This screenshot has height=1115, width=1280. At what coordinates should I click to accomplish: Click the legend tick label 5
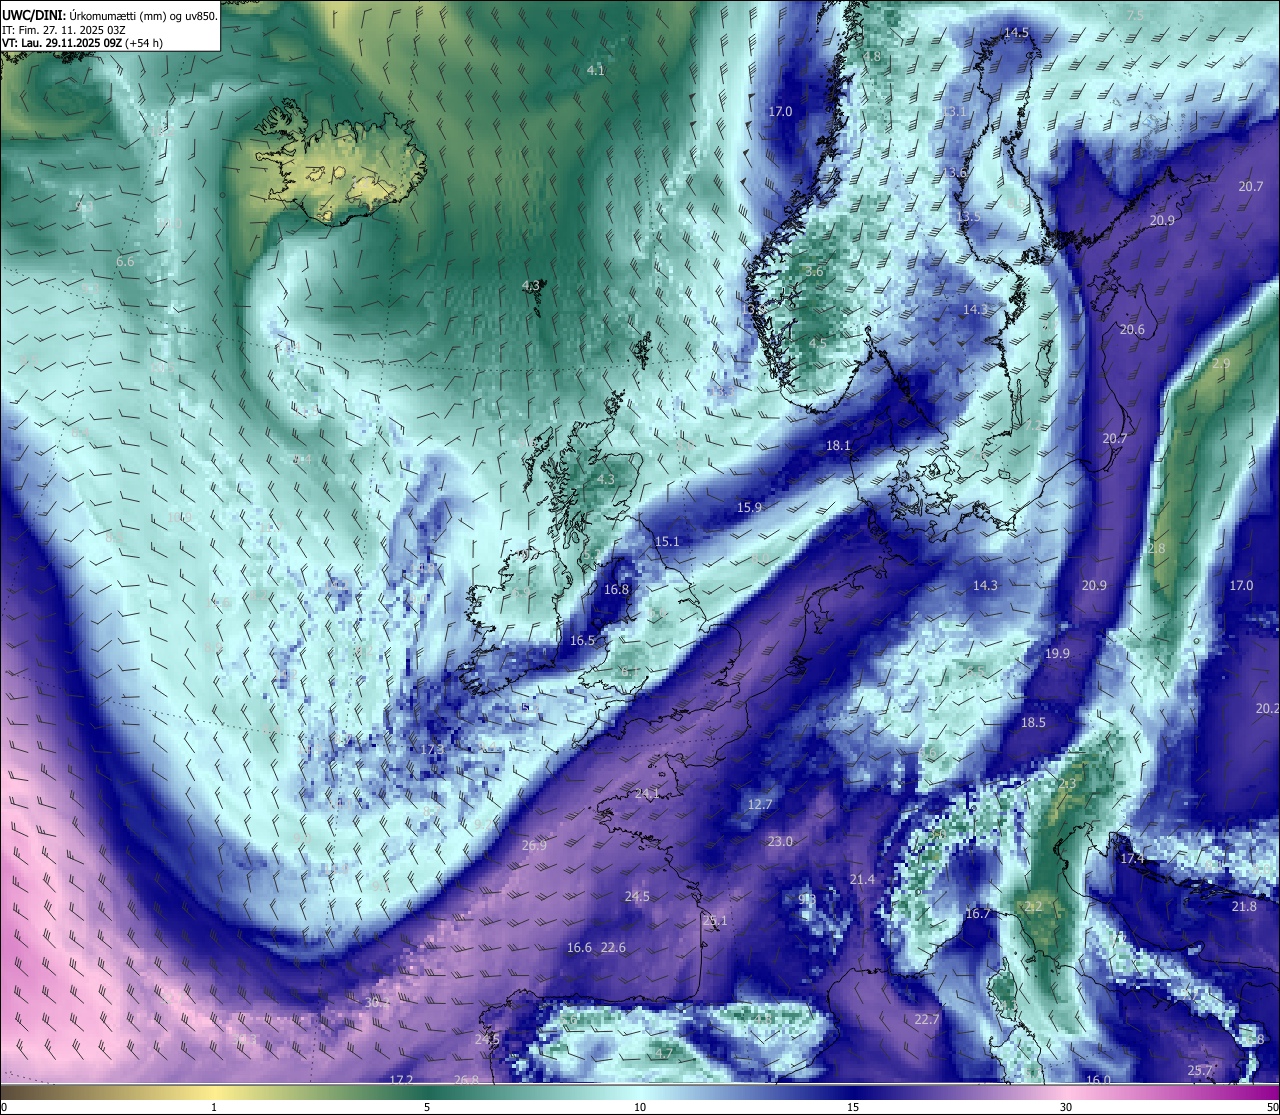point(427,1107)
